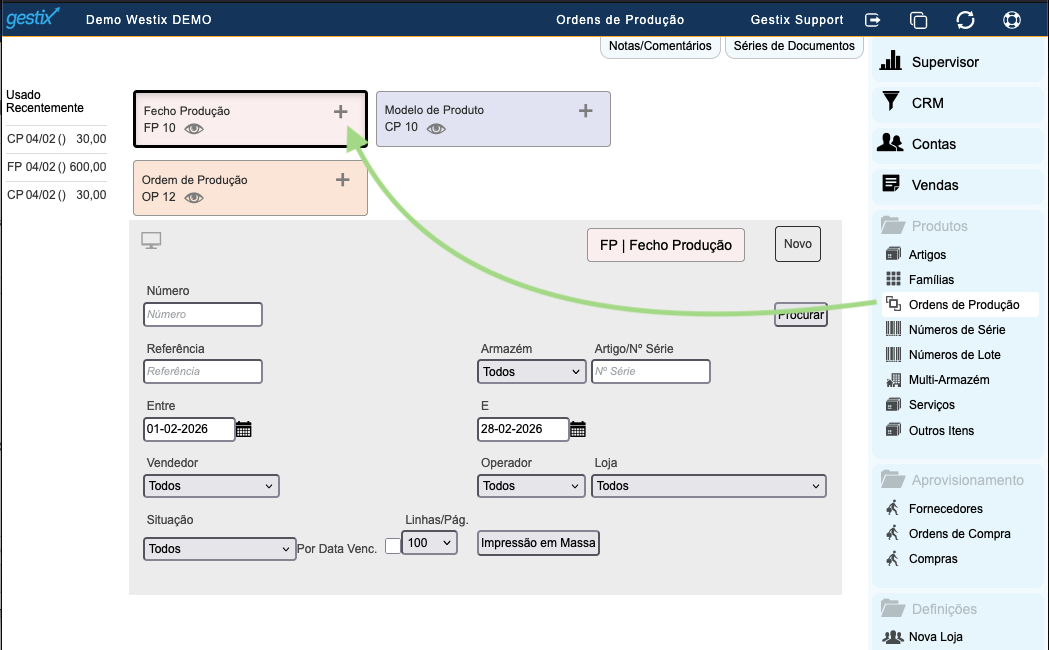Image resolution: width=1049 pixels, height=650 pixels.
Task: Select Números de Série in sidebar
Action: click(x=956, y=330)
